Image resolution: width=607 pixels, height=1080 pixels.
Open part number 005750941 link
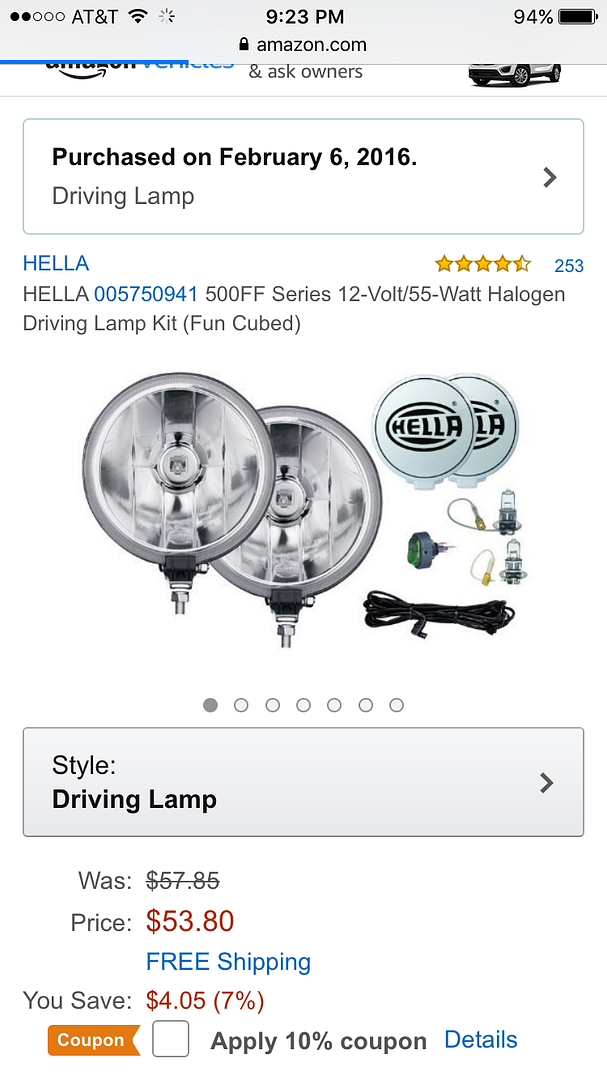[x=146, y=294]
